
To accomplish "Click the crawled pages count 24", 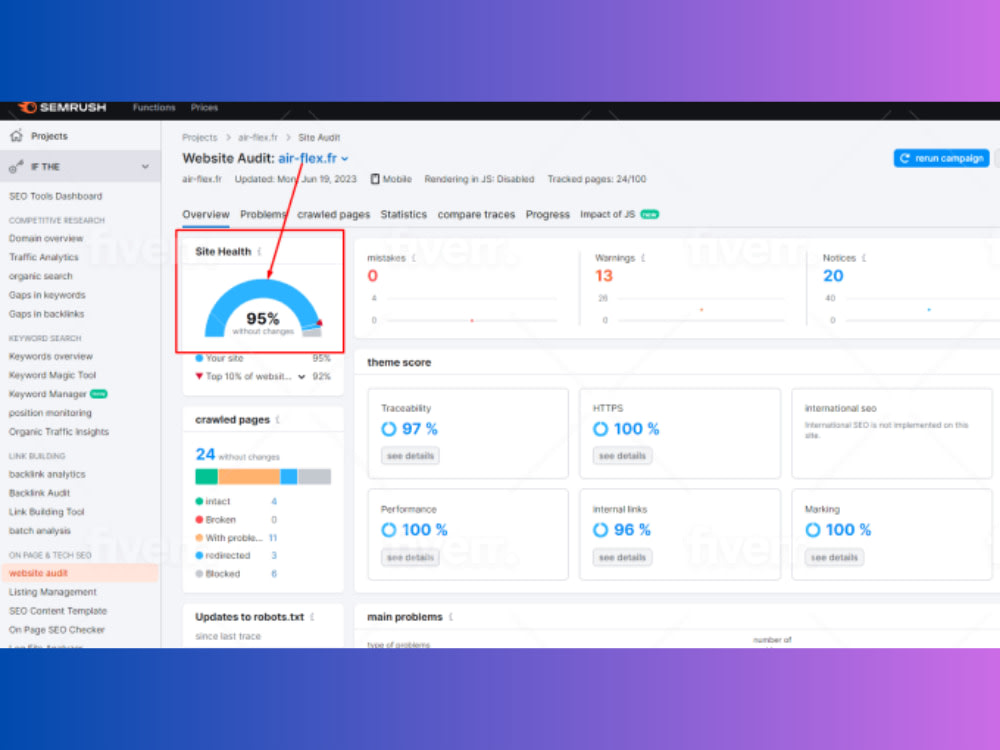I will click(x=205, y=454).
